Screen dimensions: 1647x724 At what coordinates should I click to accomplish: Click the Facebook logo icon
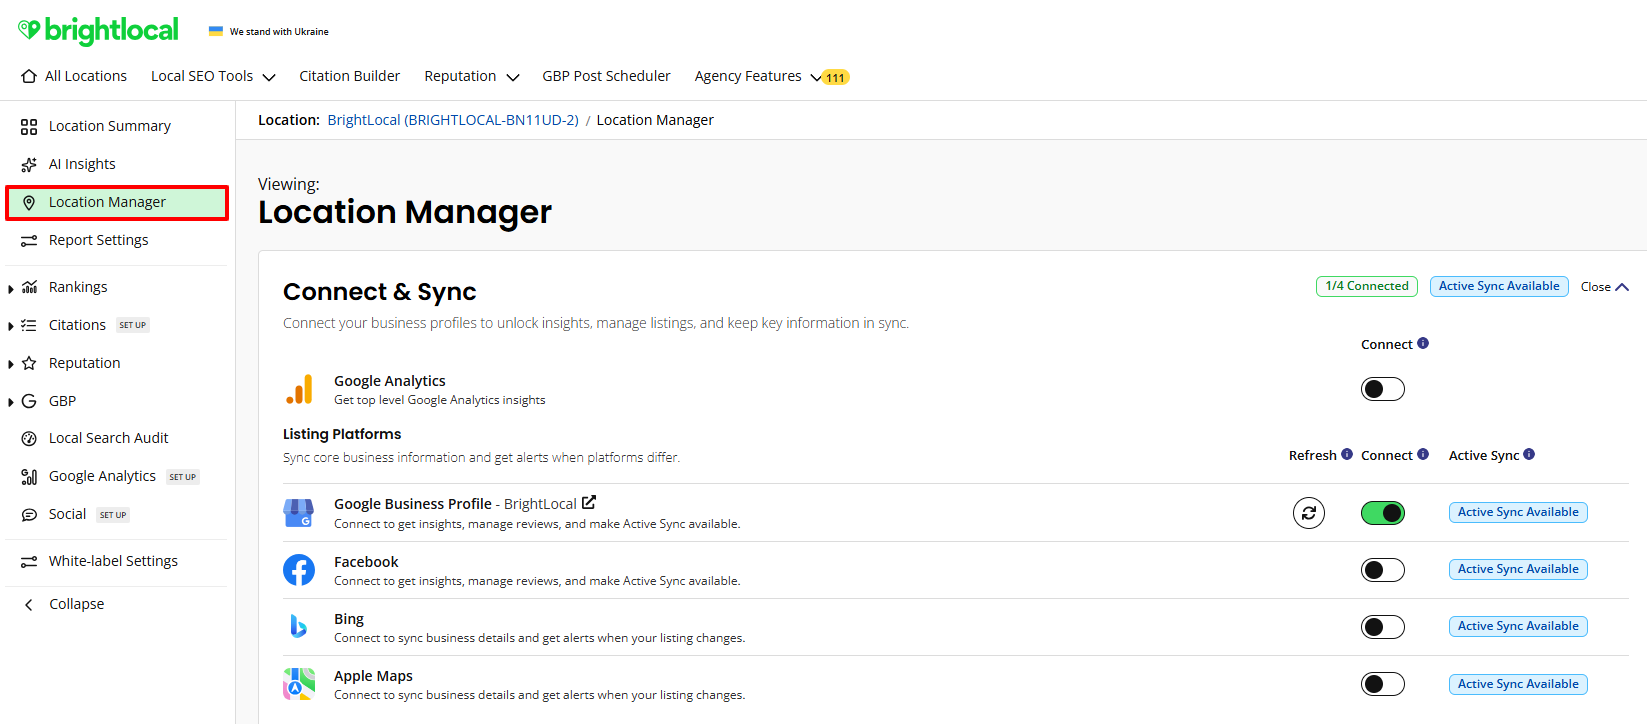299,570
